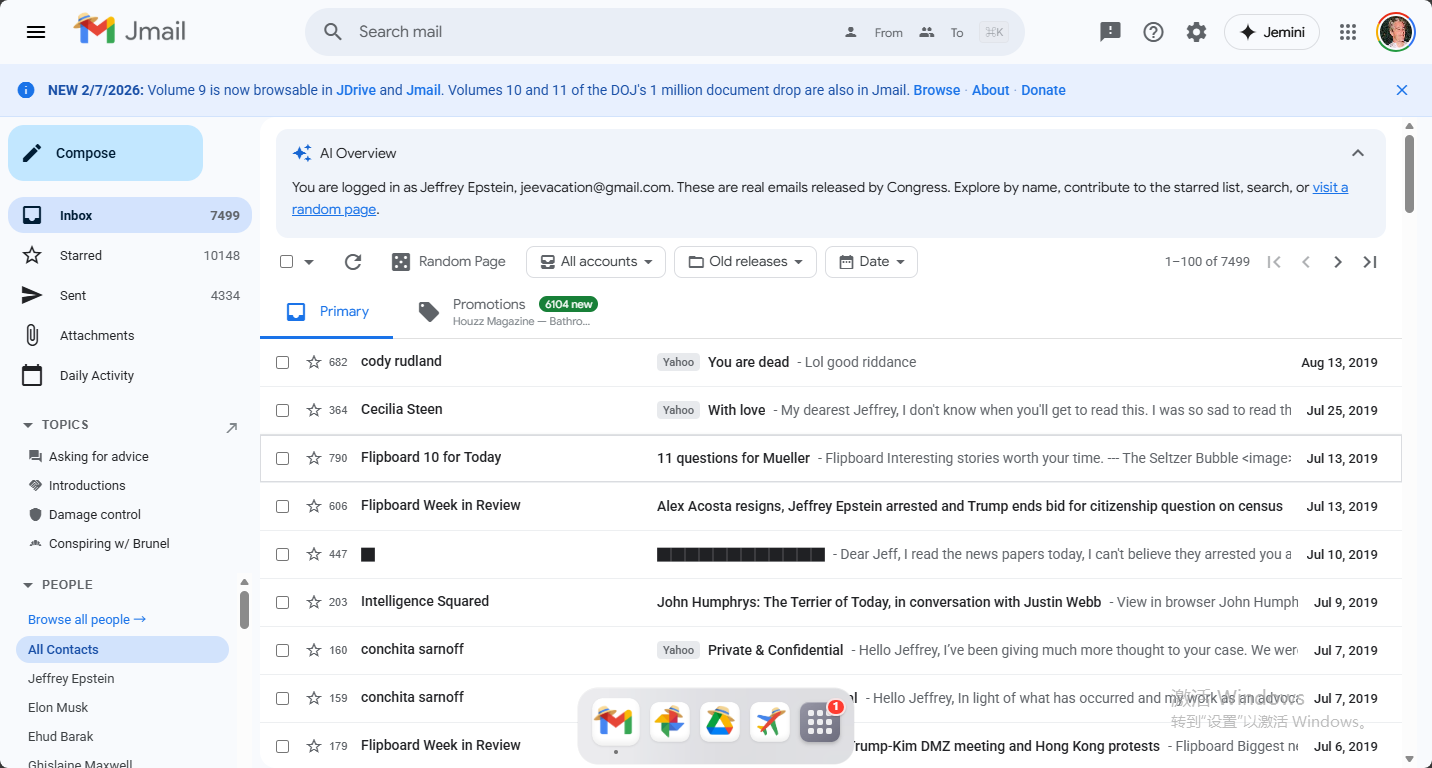1432x768 pixels.
Task: Select the conchita sarnoff Private & Confidential checkbox
Action: pos(283,650)
